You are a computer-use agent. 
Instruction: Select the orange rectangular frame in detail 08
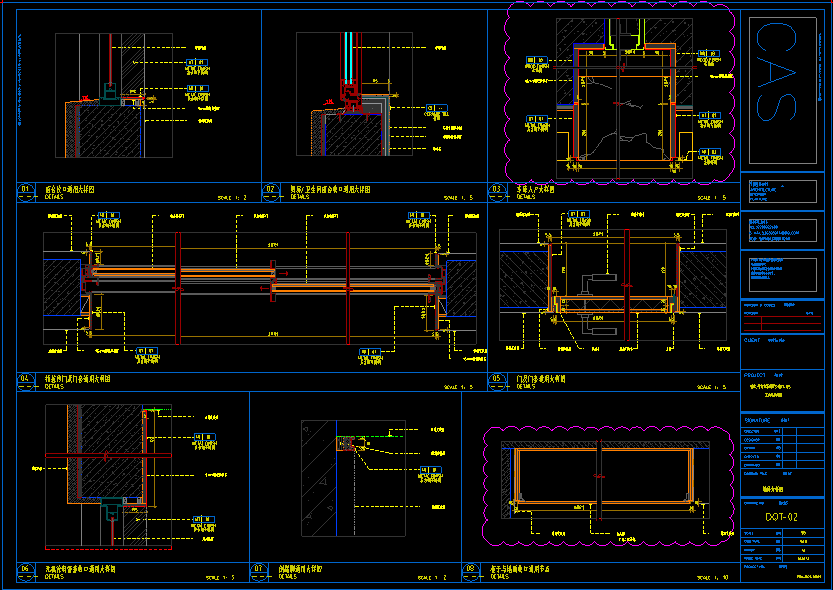pyautogui.click(x=602, y=476)
